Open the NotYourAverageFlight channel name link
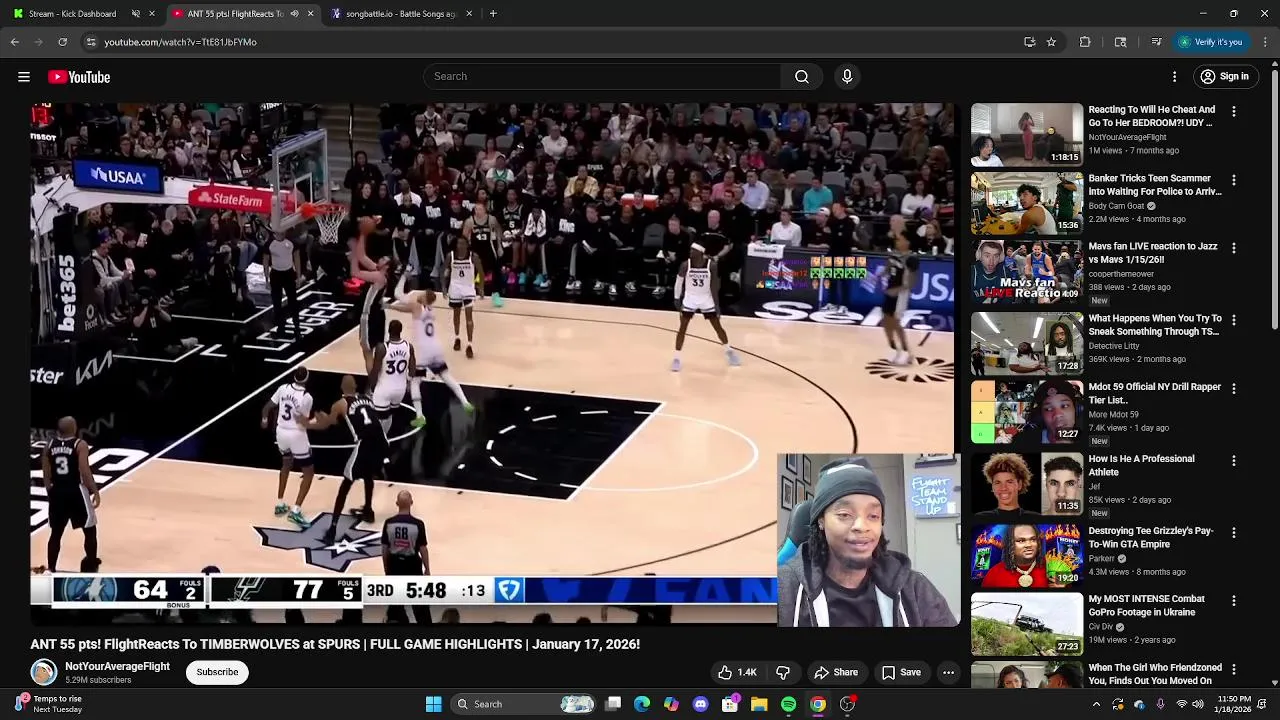The width and height of the screenshot is (1280, 720). tap(117, 666)
